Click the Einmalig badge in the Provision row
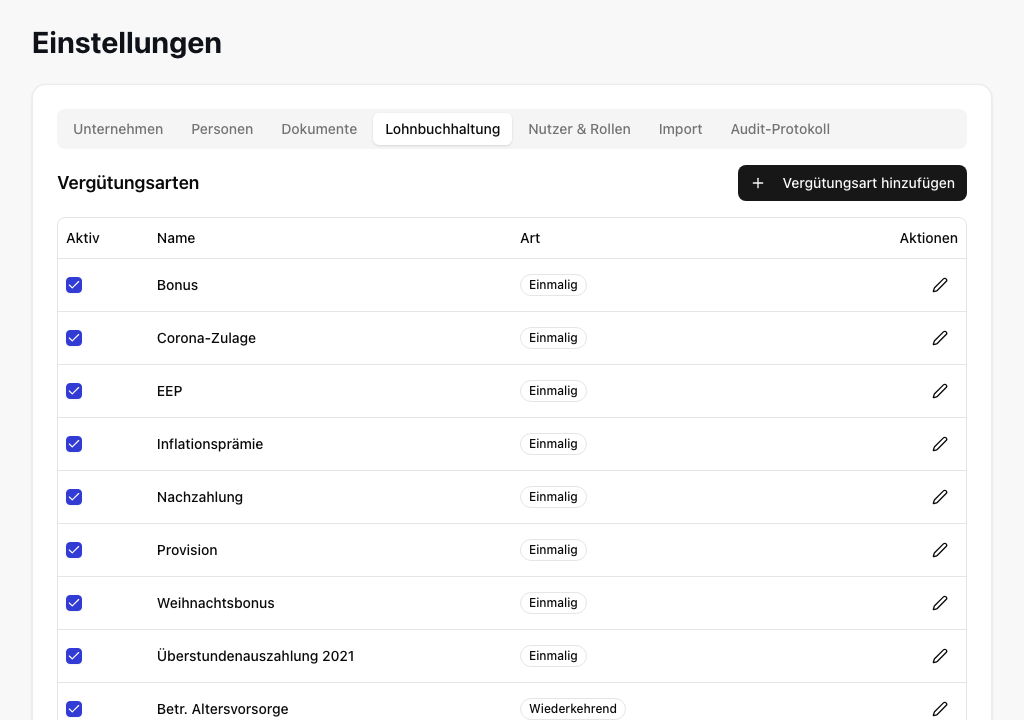The width and height of the screenshot is (1024, 720). coord(553,550)
